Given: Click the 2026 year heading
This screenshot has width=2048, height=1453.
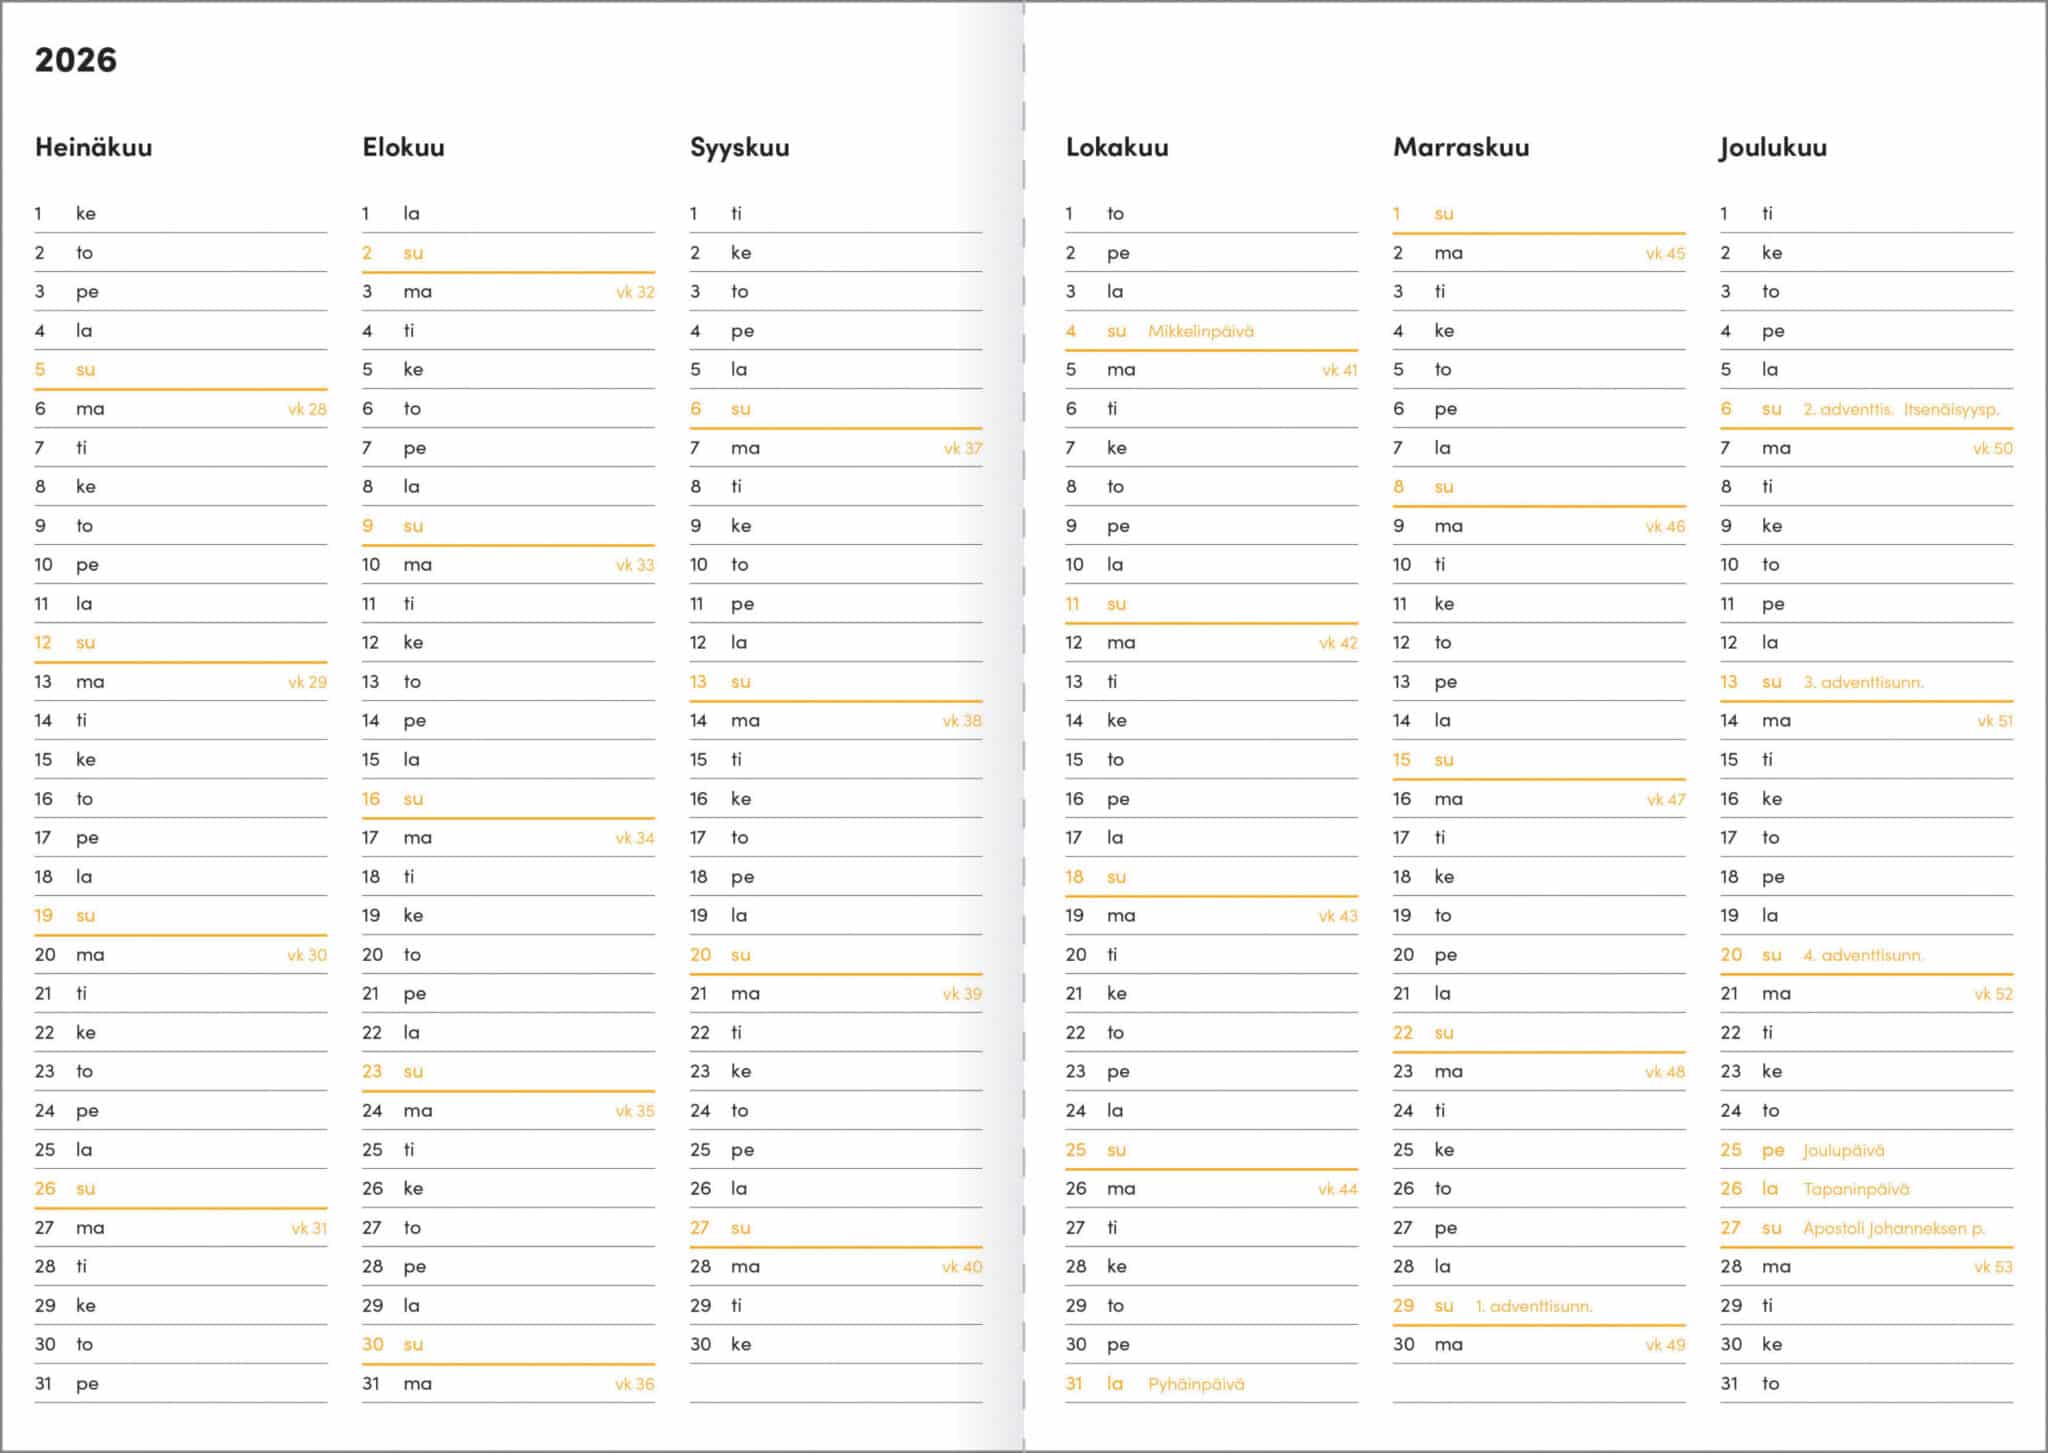Looking at the screenshot, I should pyautogui.click(x=76, y=60).
